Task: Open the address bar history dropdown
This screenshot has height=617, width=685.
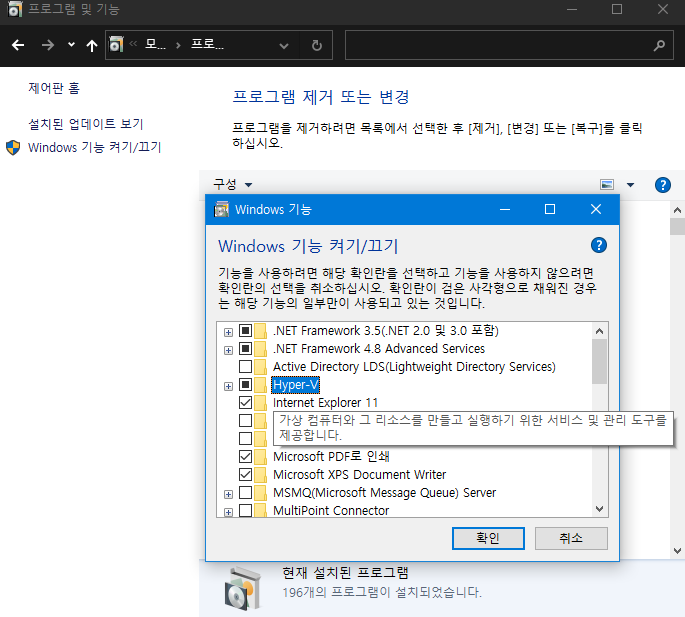Action: (284, 45)
